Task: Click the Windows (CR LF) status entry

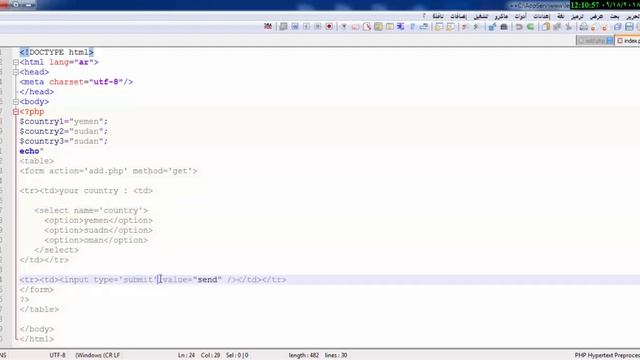Action: 98,355
